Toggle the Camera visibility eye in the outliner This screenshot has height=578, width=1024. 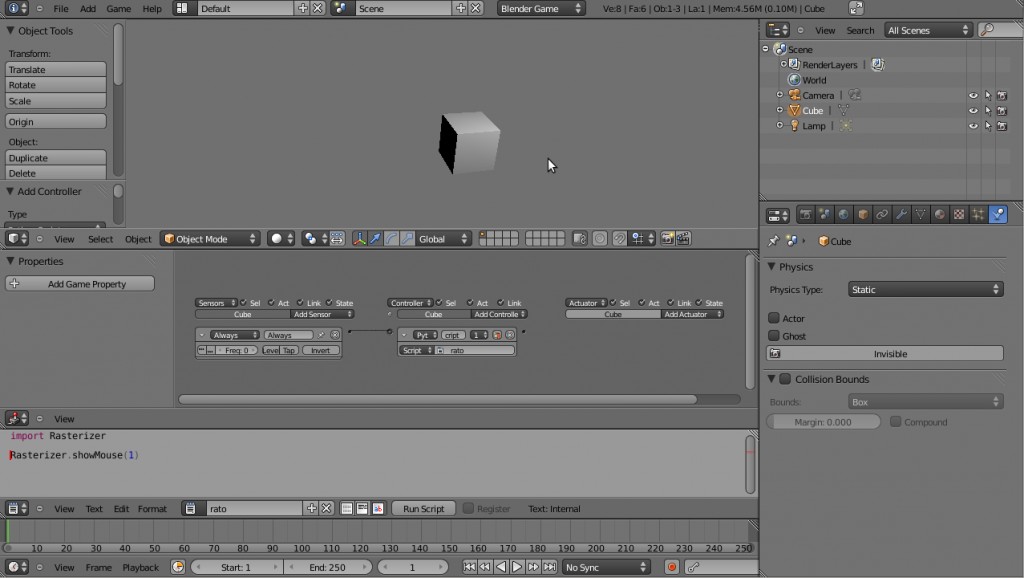point(974,95)
